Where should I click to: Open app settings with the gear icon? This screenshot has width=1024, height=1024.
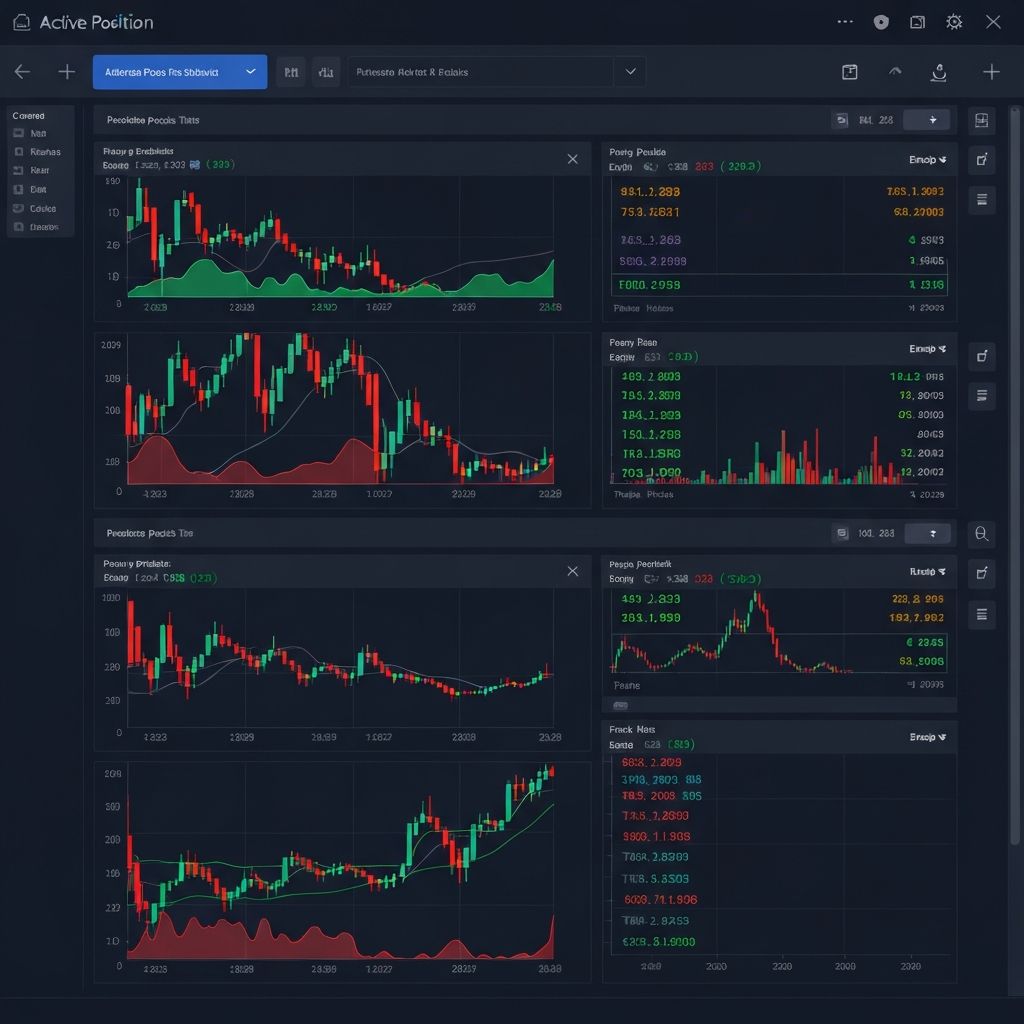953,21
